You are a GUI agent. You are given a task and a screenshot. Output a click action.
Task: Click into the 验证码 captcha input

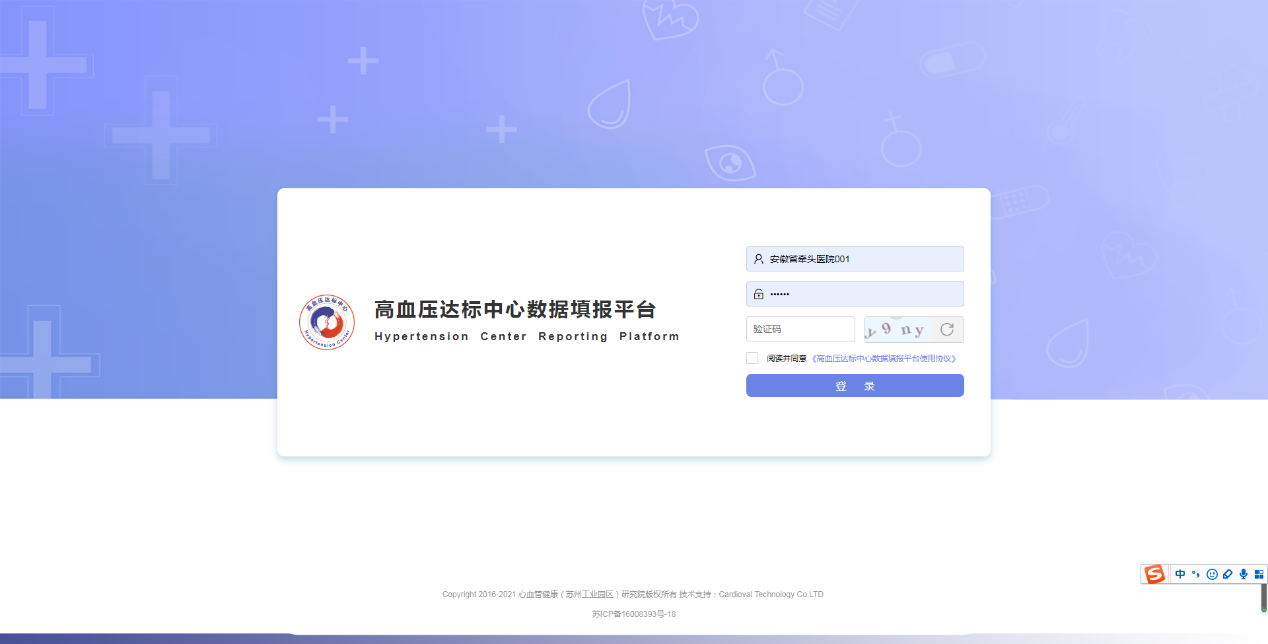tap(800, 329)
